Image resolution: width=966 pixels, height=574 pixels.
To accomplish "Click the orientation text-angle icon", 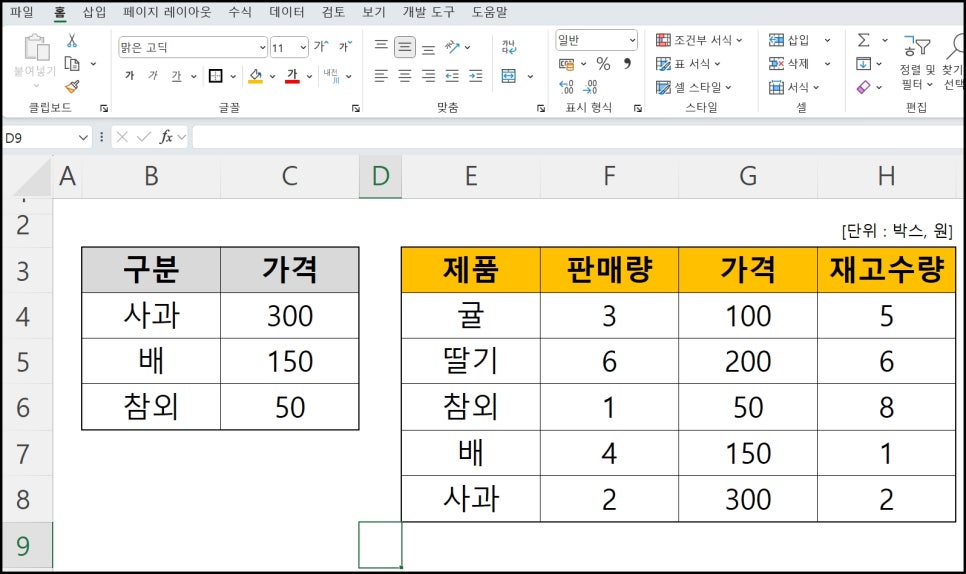I will tap(453, 47).
